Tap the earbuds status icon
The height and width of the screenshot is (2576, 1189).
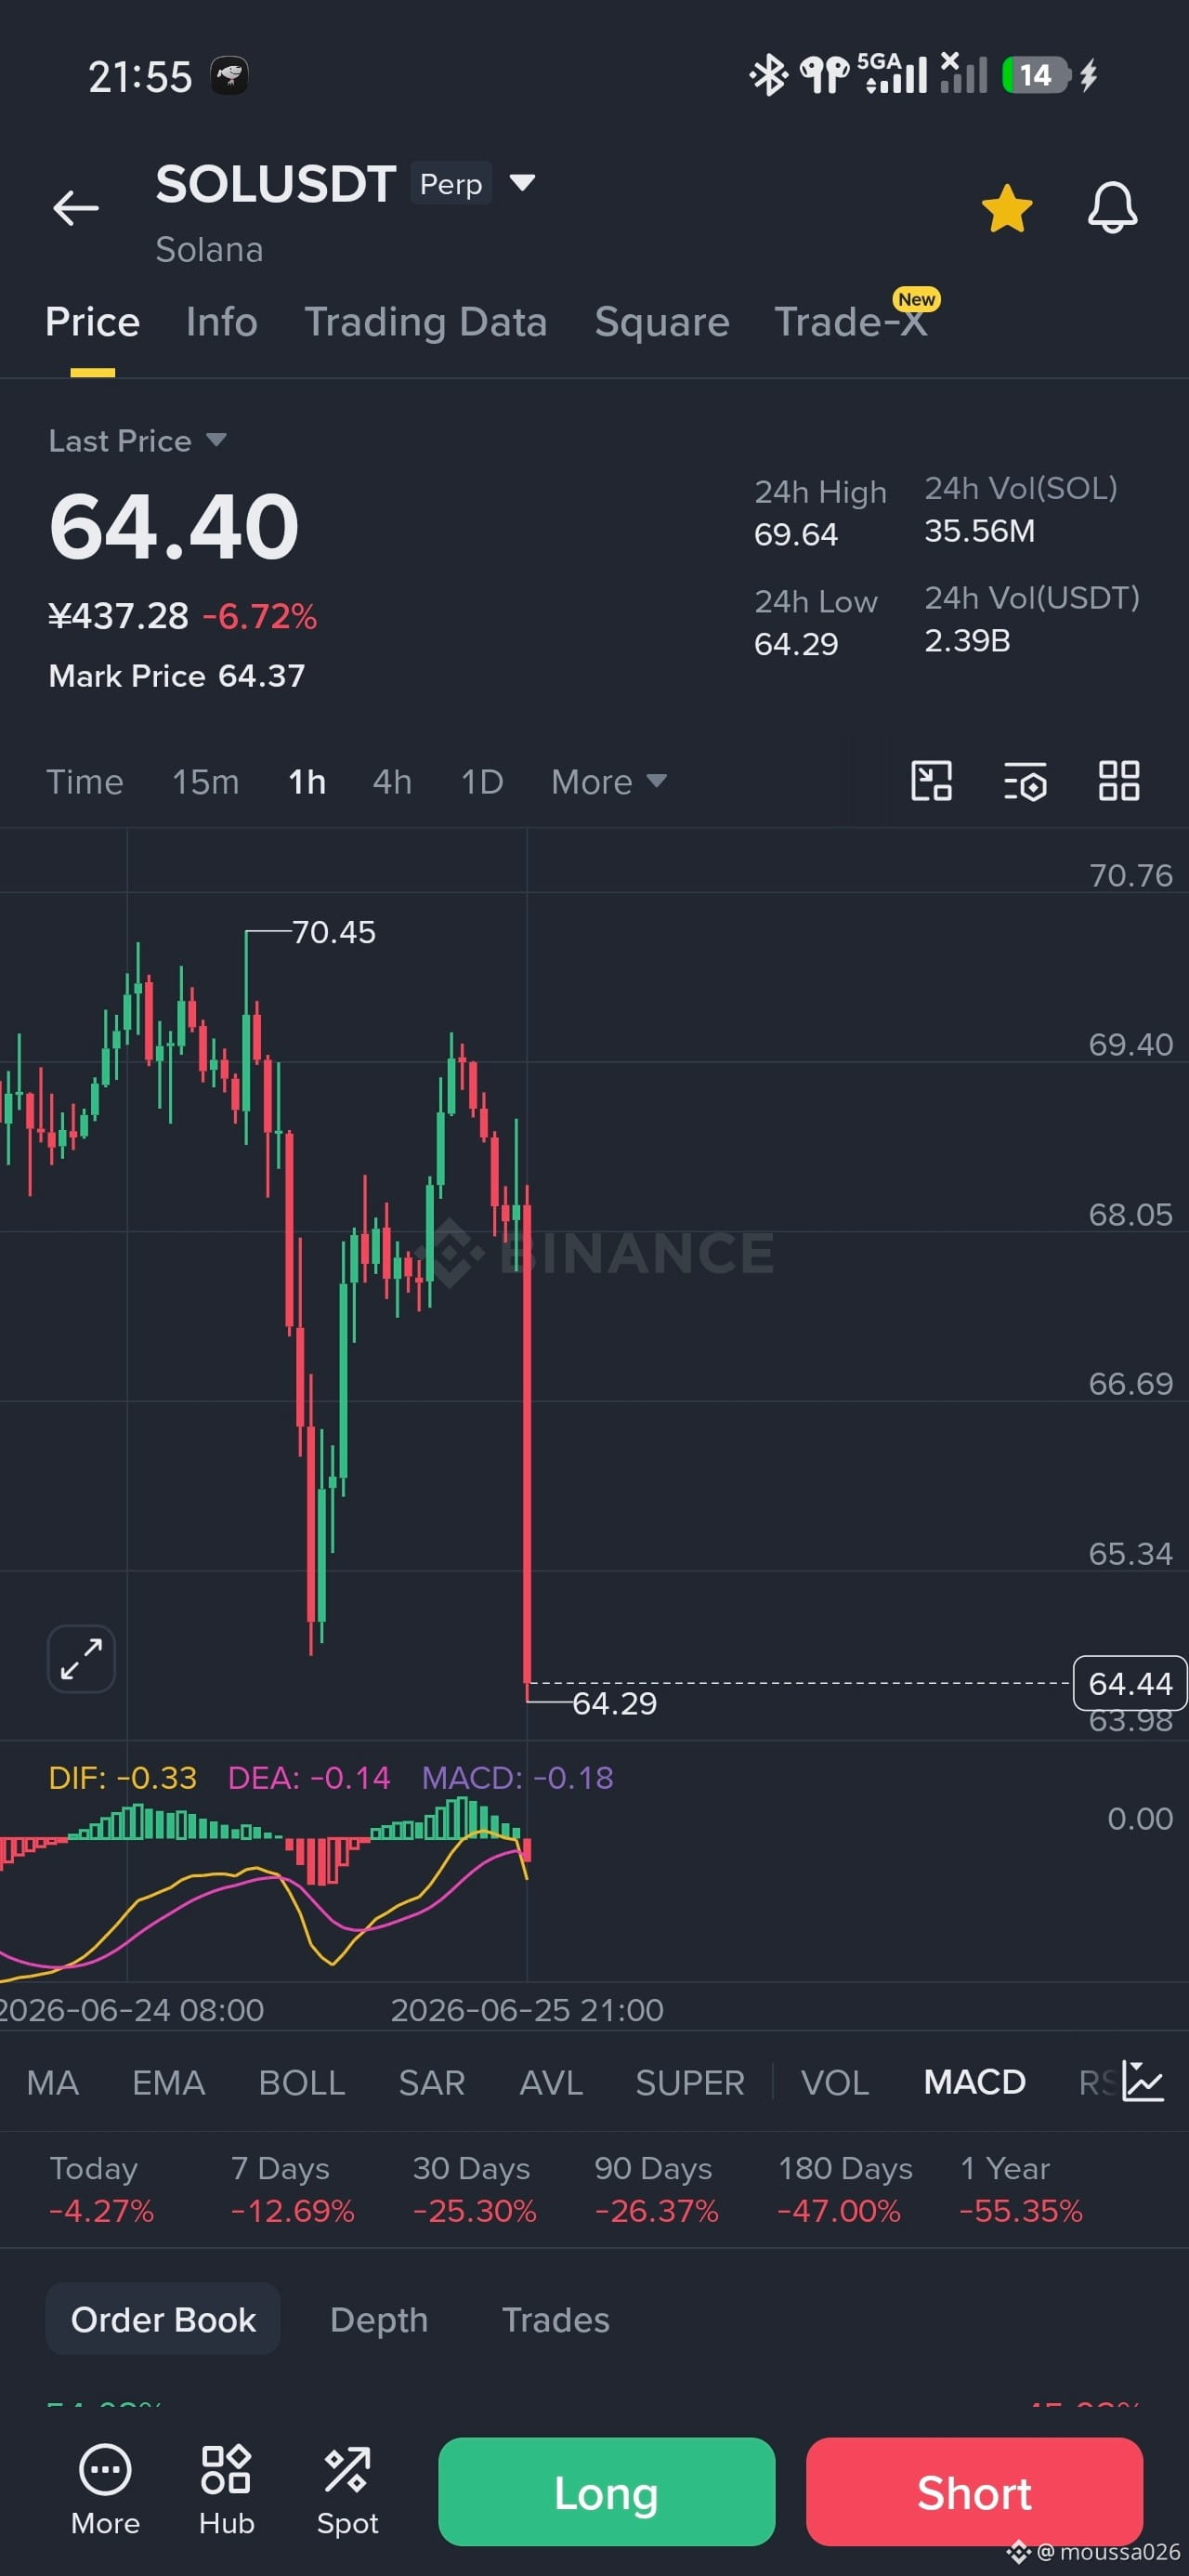click(825, 75)
